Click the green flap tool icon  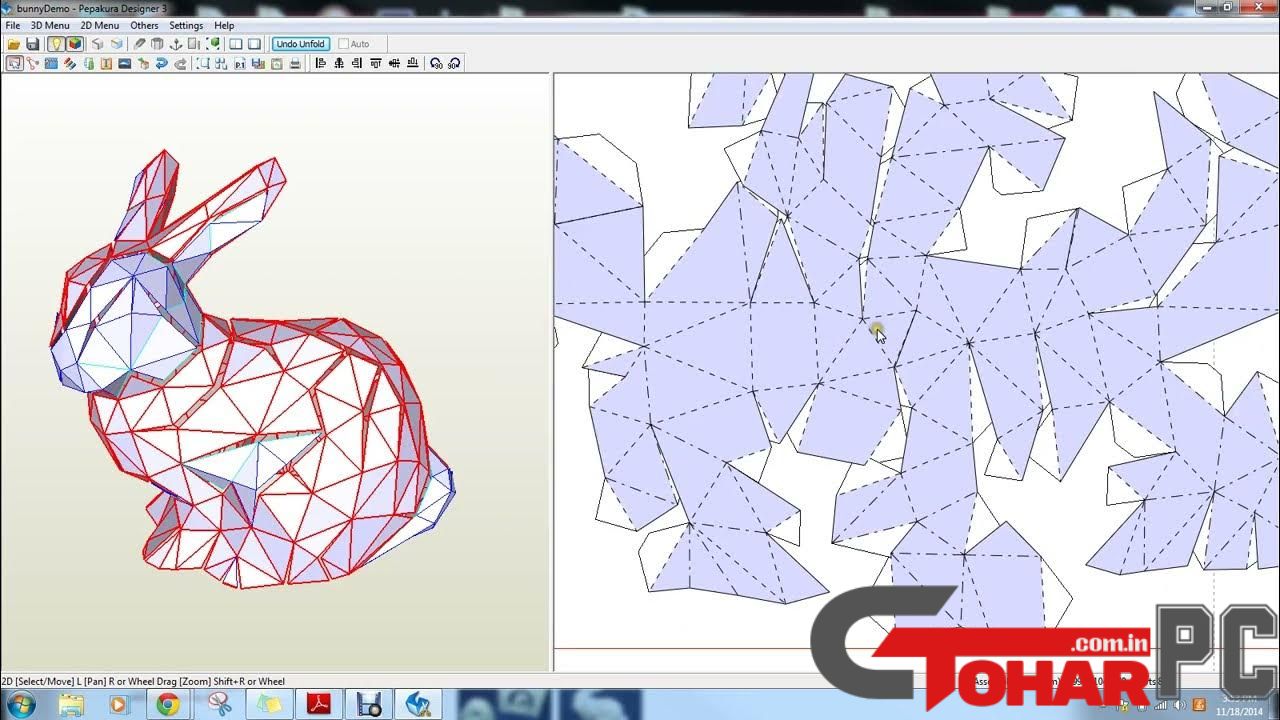coord(89,63)
